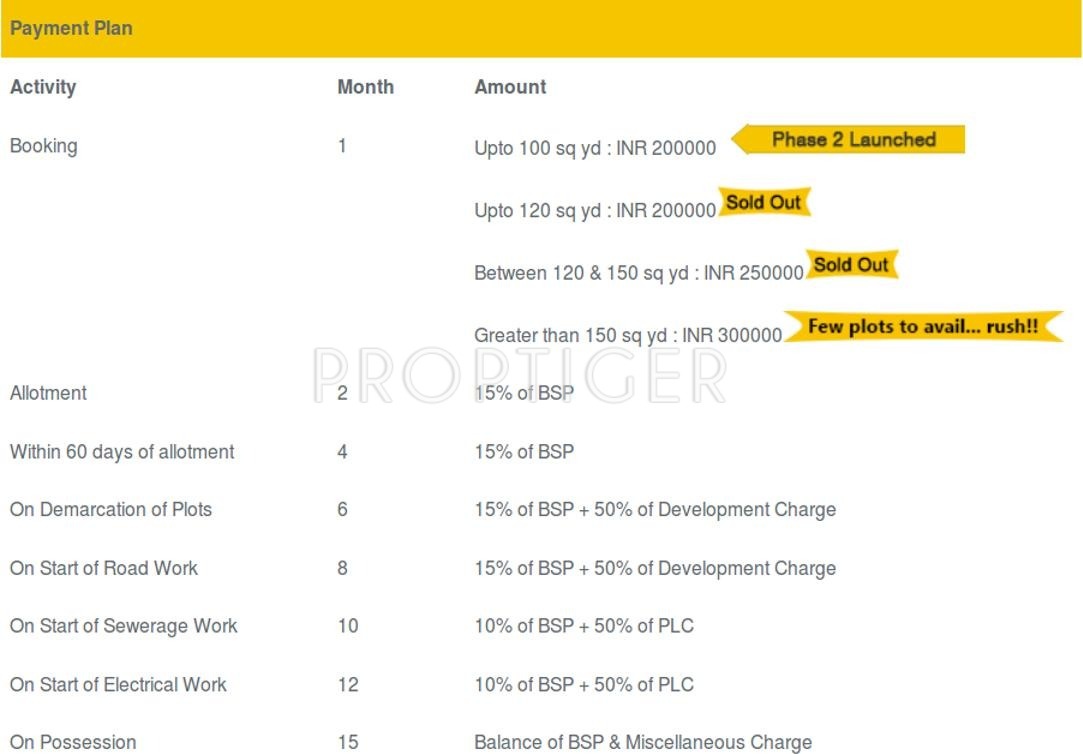Screen dimensions: 1083x754
Task: Select the Allotment activity label
Action: coord(48,394)
